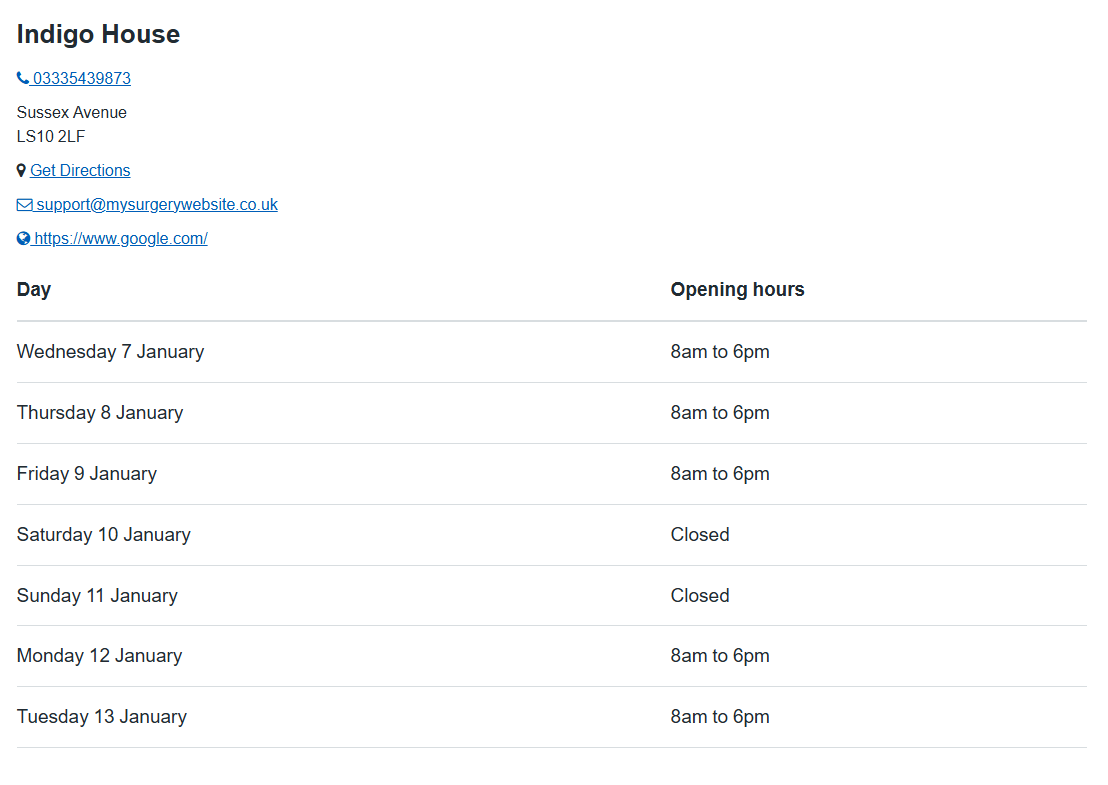Click the LS10 2LF postcode text

pyautogui.click(x=51, y=136)
